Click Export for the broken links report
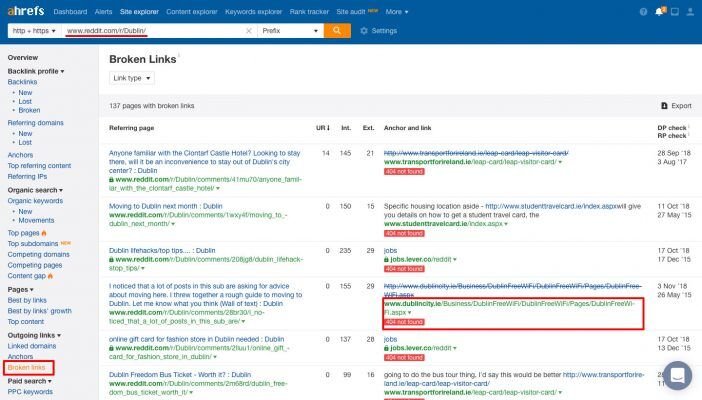 pos(676,105)
